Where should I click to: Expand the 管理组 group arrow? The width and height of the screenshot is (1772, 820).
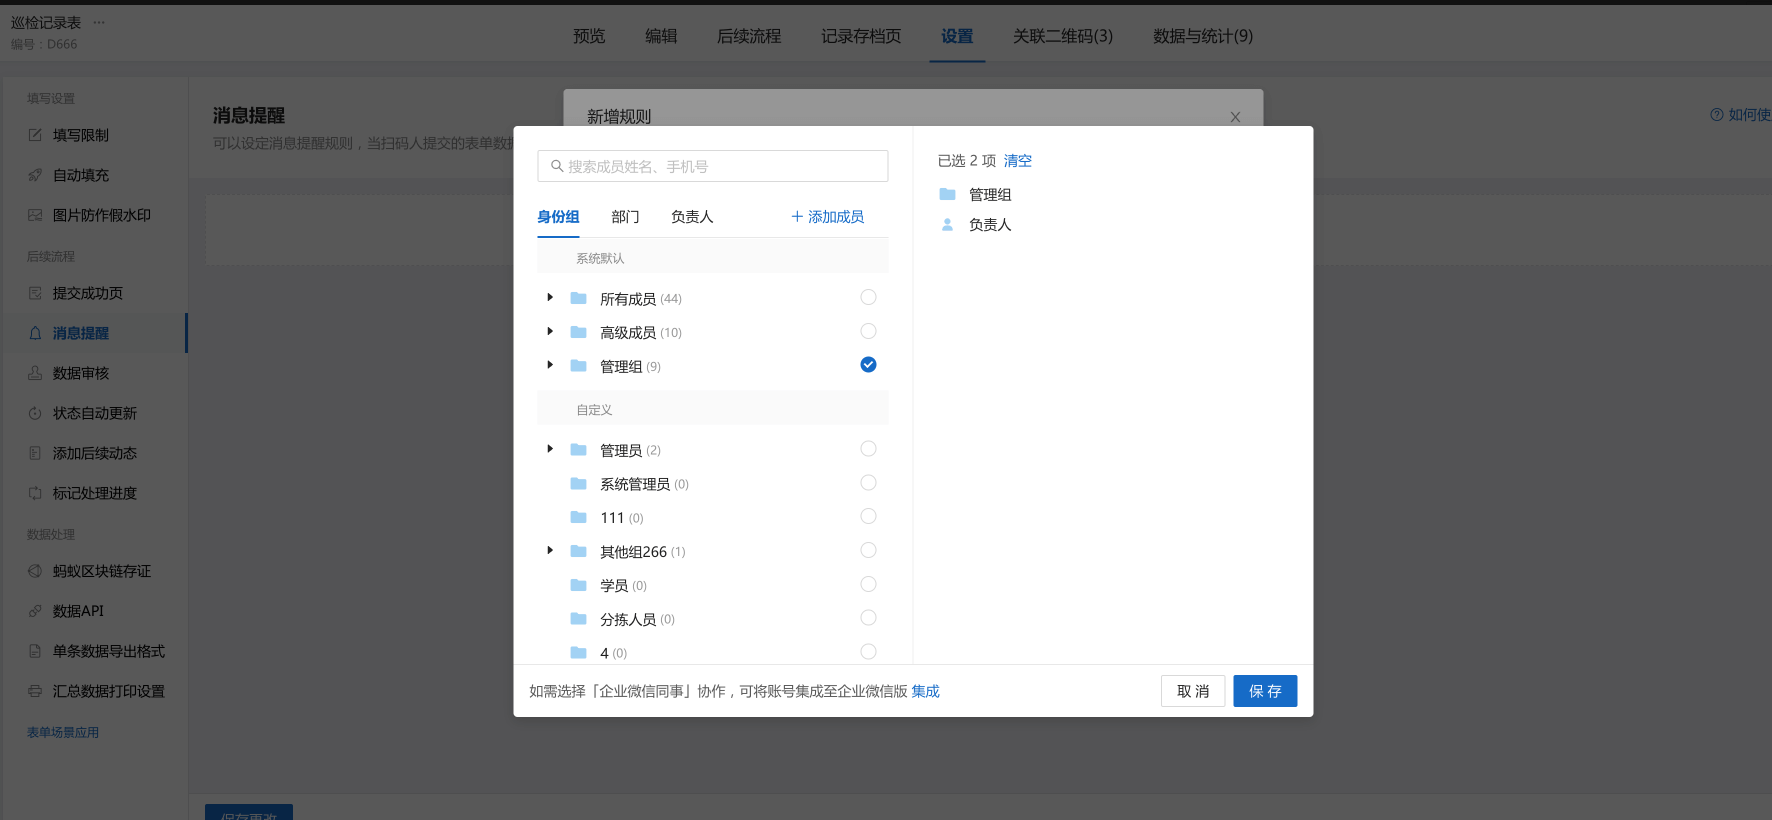coord(550,366)
